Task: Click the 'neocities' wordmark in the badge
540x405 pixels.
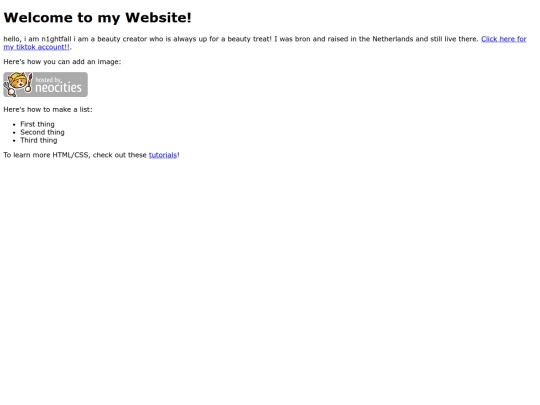Action: point(59,87)
